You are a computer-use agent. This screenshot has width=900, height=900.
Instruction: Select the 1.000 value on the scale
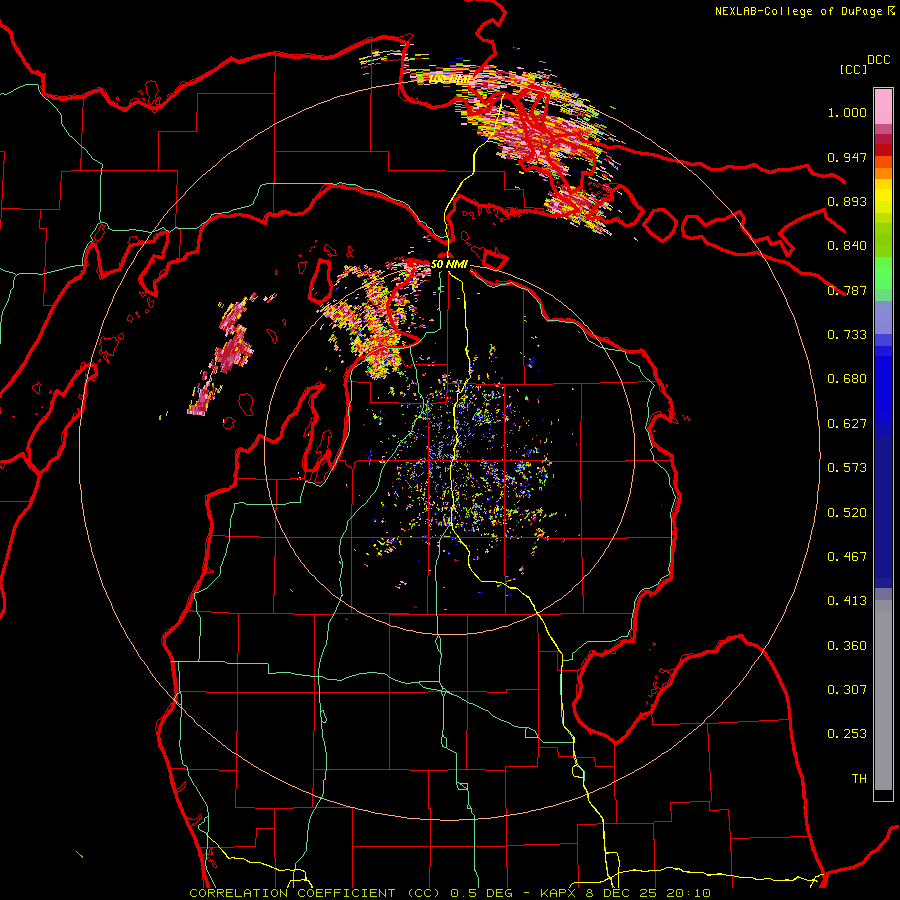click(847, 112)
